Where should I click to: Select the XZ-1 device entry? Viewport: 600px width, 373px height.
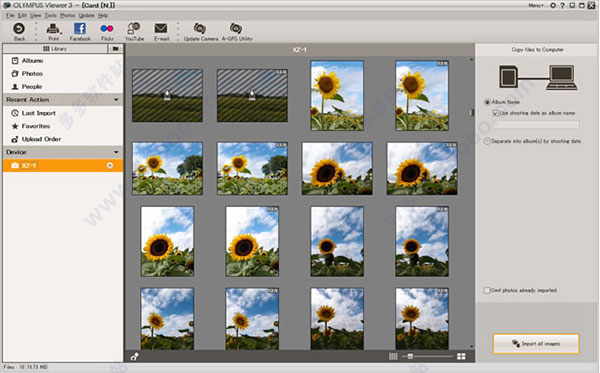pyautogui.click(x=63, y=165)
